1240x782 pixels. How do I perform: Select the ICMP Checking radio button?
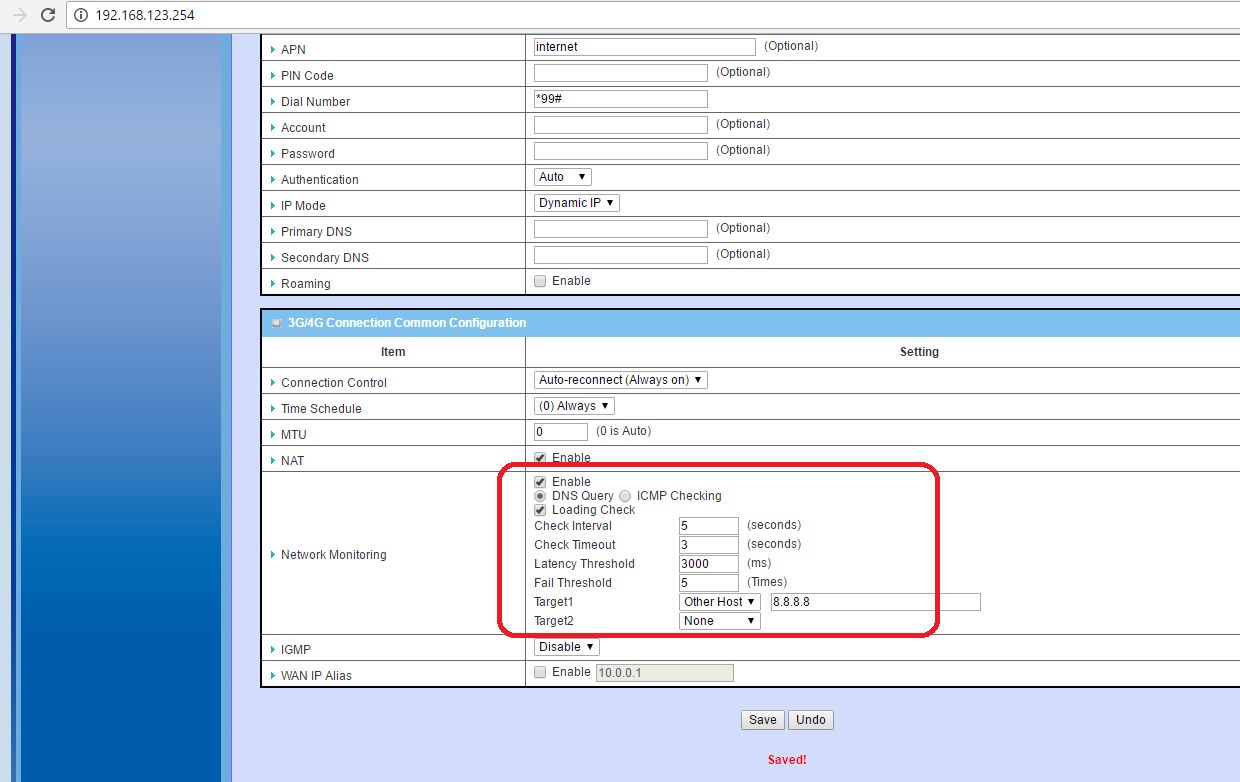(625, 496)
